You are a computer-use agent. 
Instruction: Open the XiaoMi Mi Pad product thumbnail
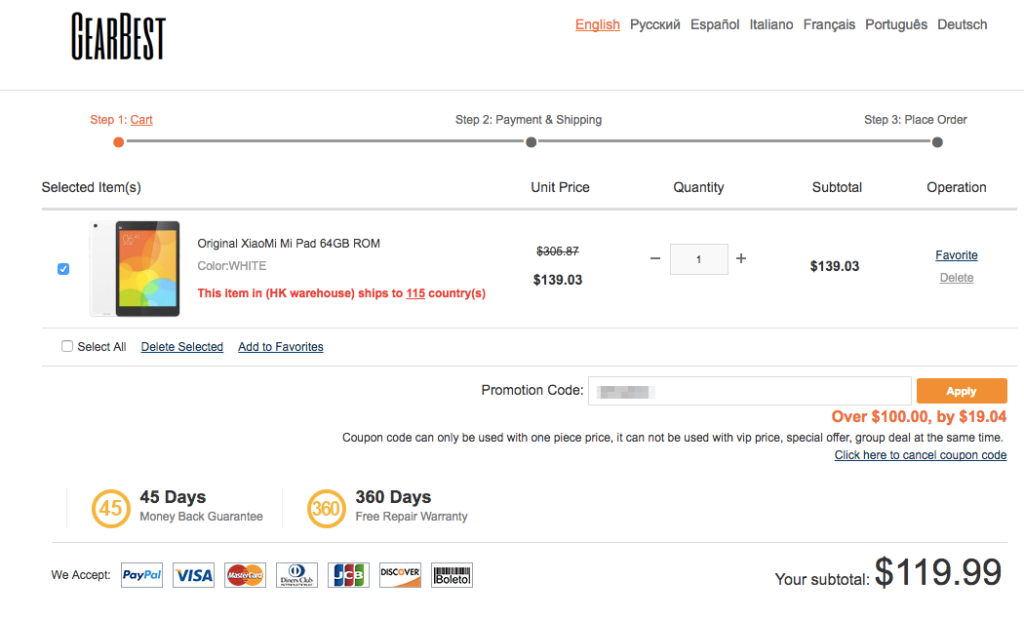pos(136,268)
